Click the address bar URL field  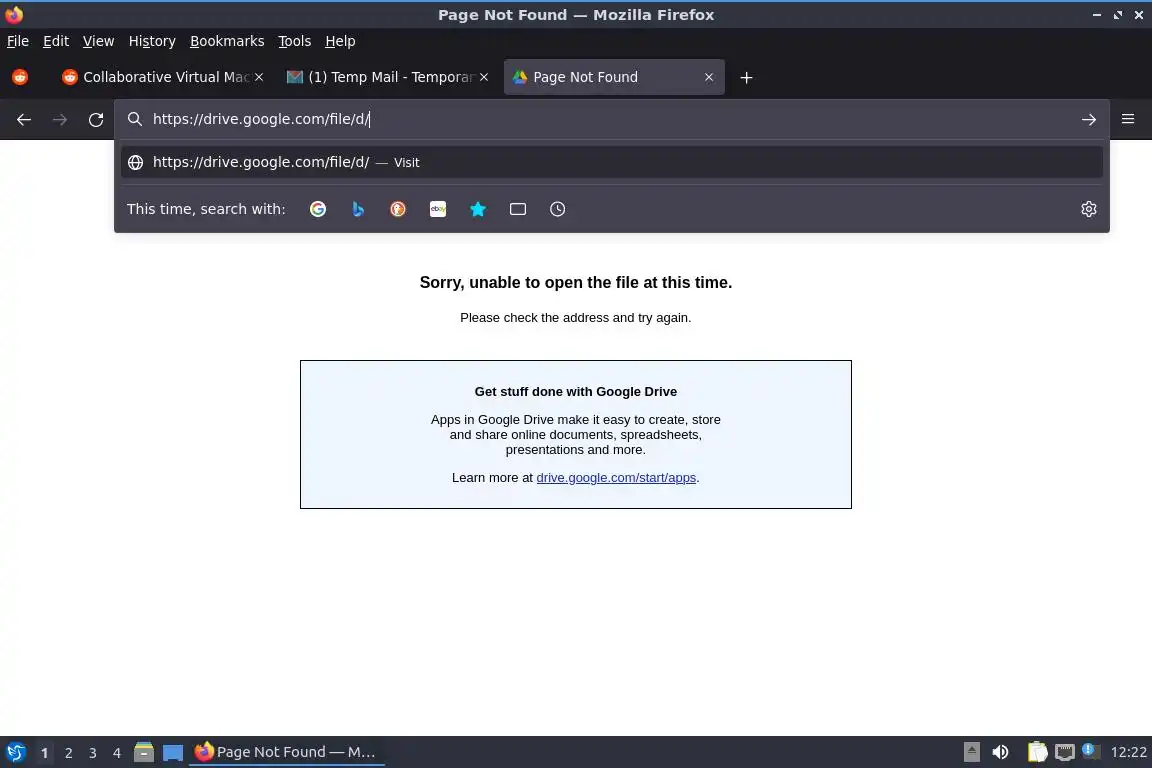pos(610,119)
